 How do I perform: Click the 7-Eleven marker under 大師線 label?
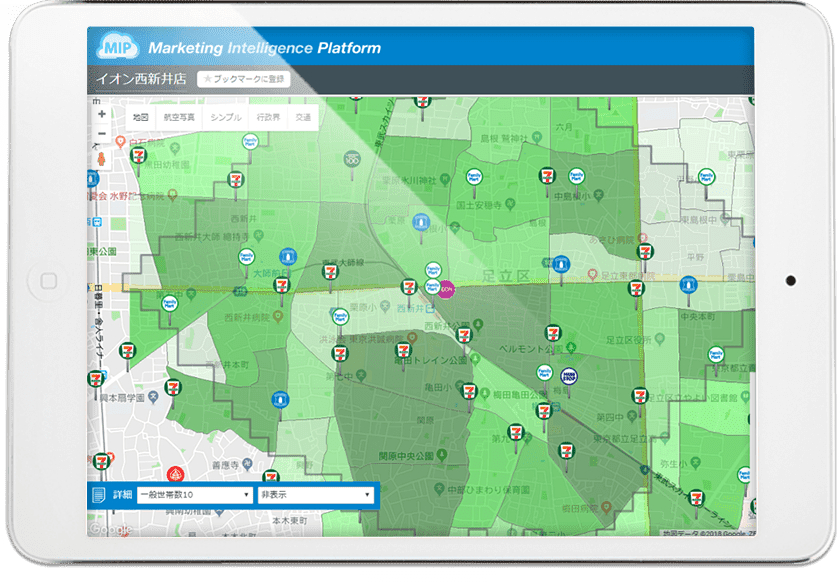click(331, 272)
